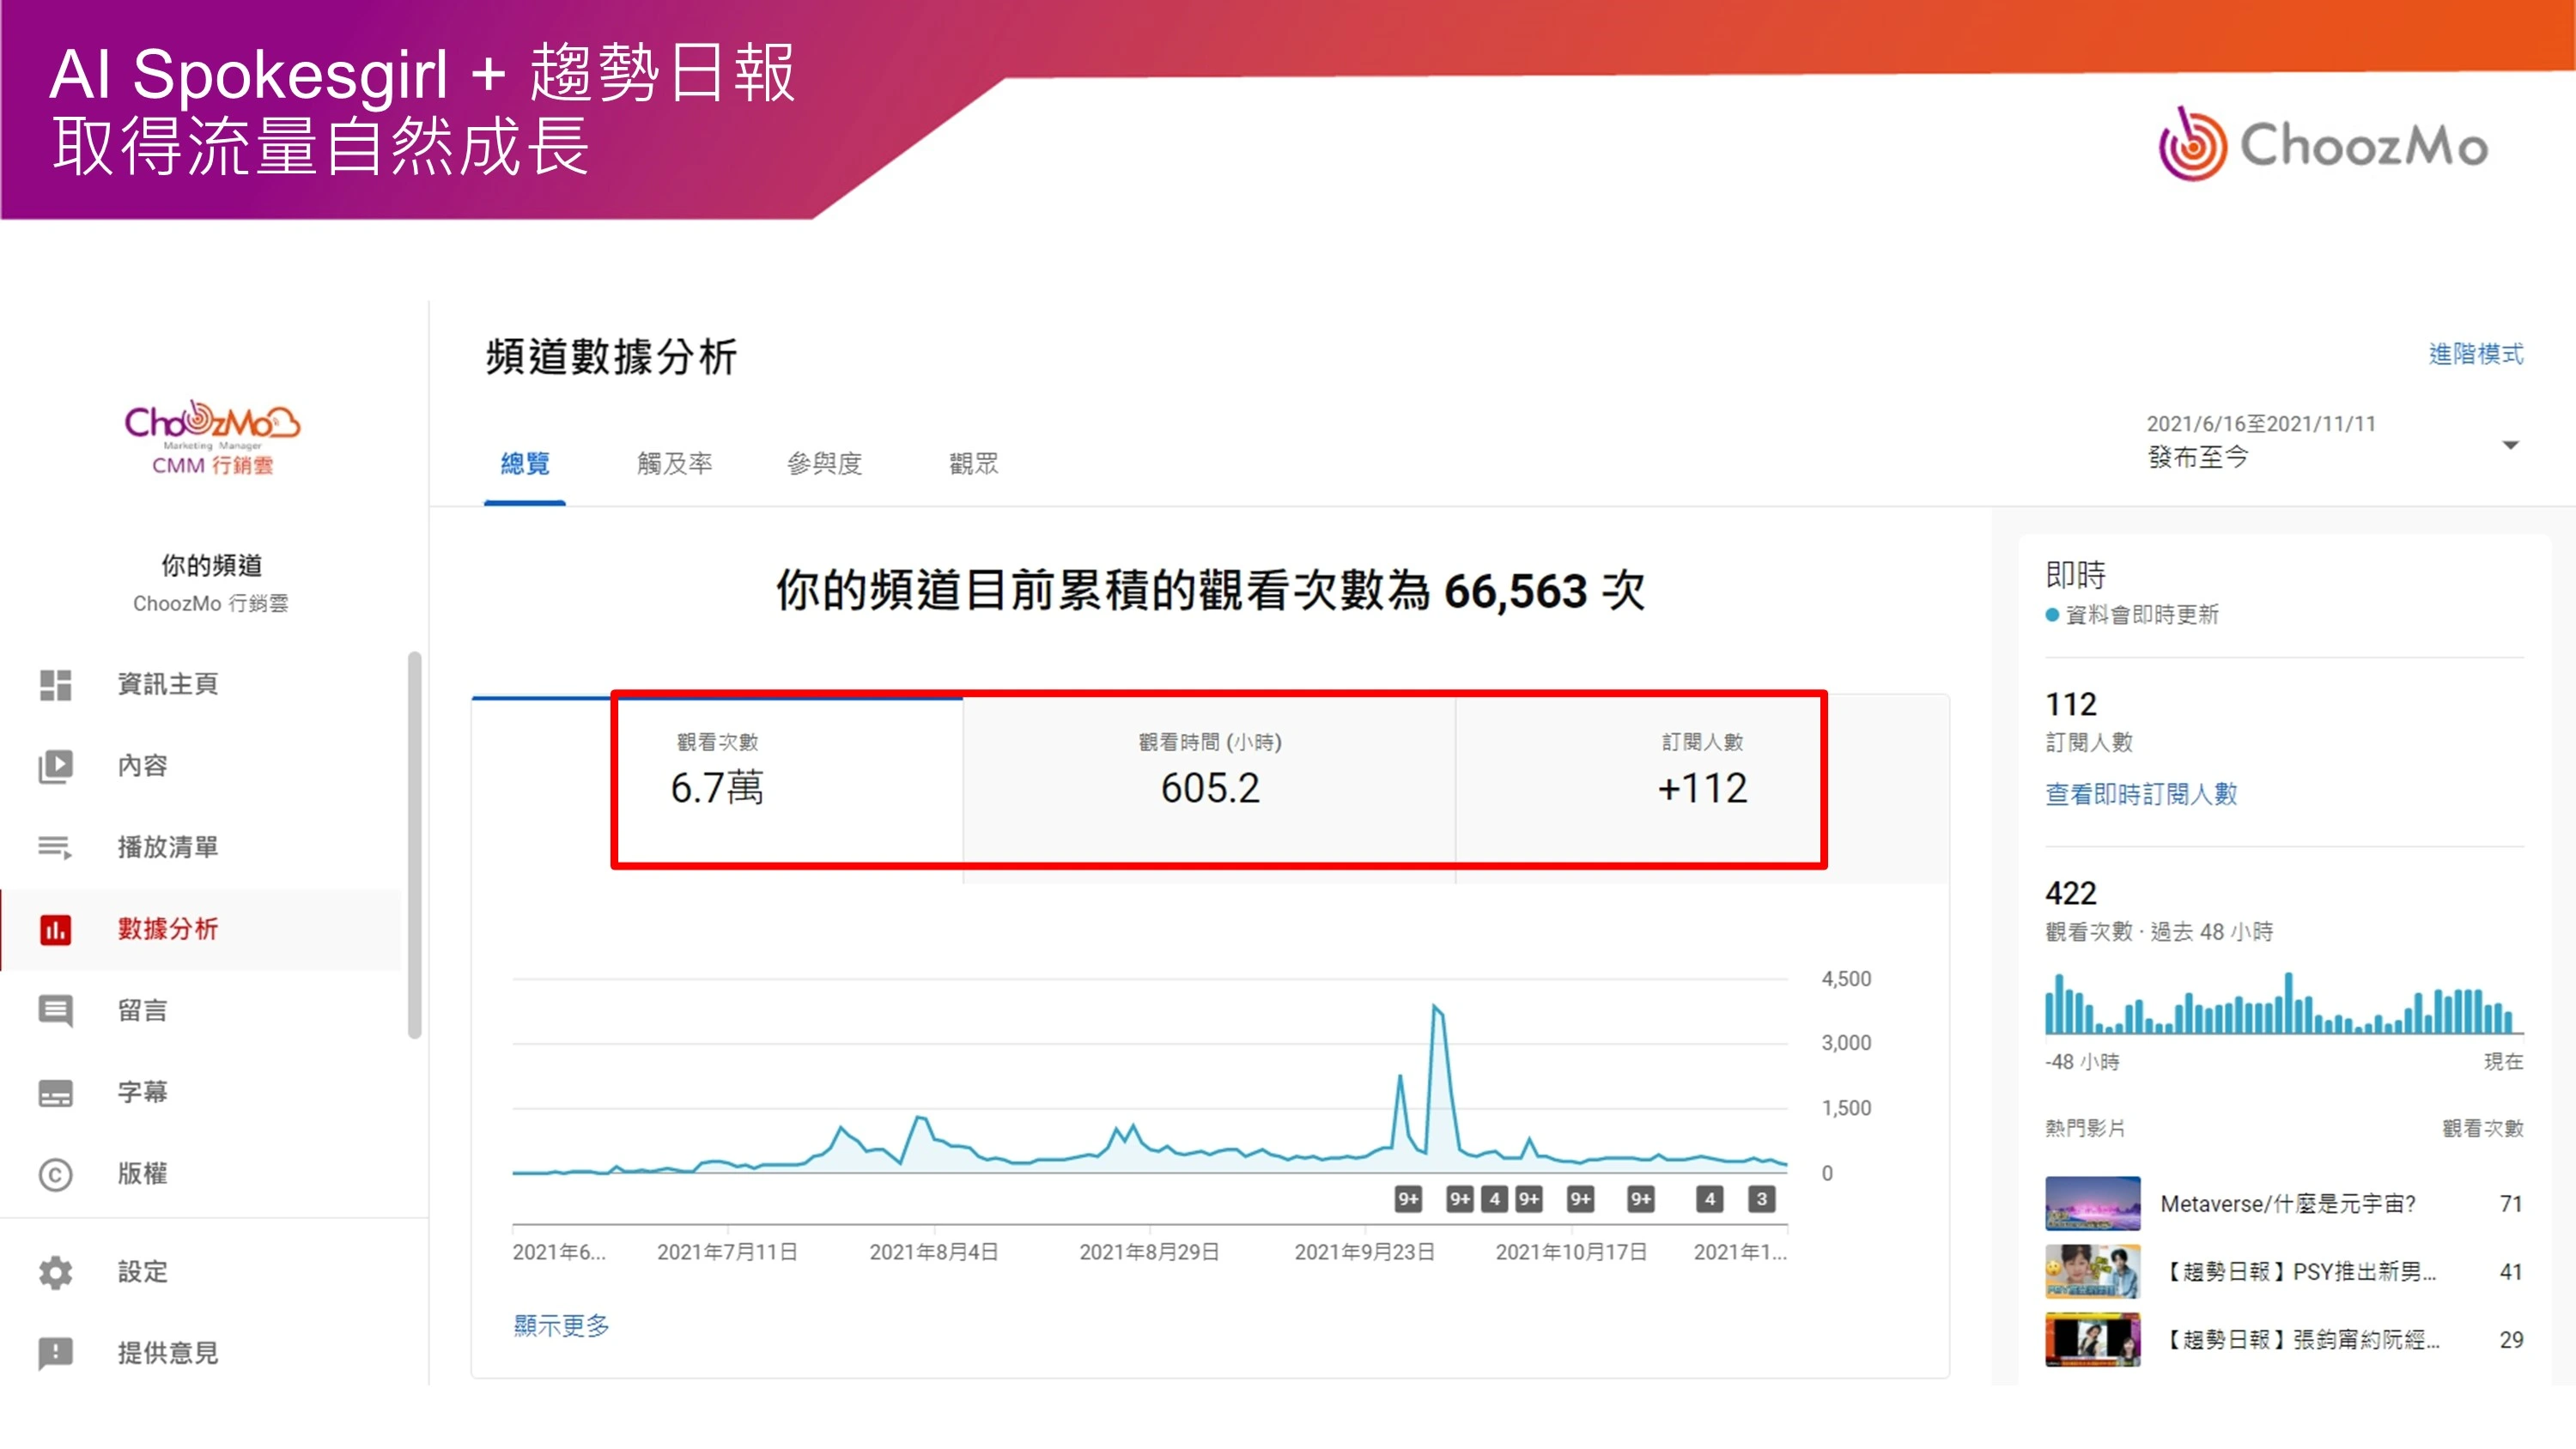The height and width of the screenshot is (1449, 2576).
Task: Select the 播放清單 playlist icon
Action: pyautogui.click(x=55, y=847)
